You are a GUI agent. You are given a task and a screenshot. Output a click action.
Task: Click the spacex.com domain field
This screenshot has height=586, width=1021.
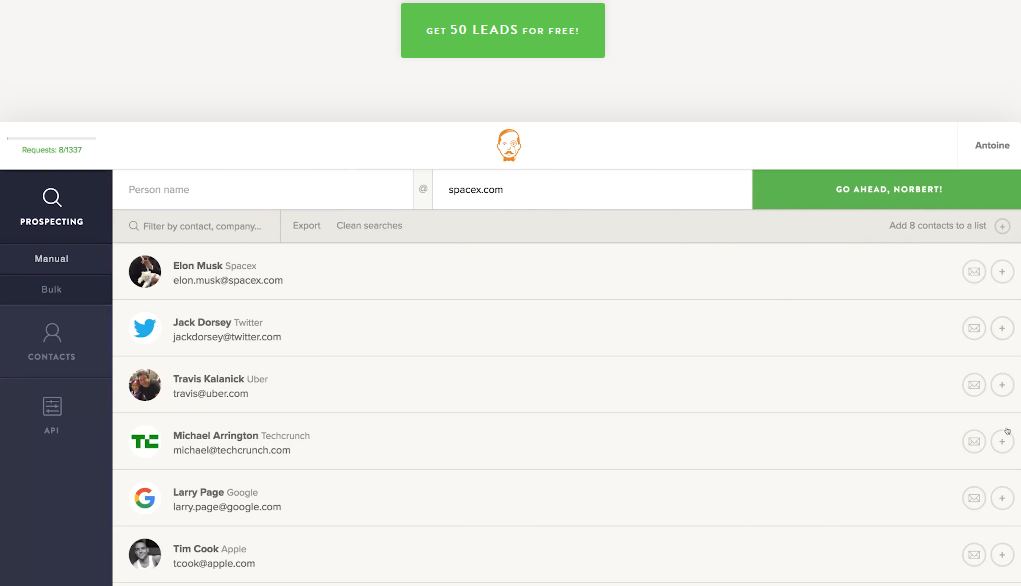[x=592, y=189]
